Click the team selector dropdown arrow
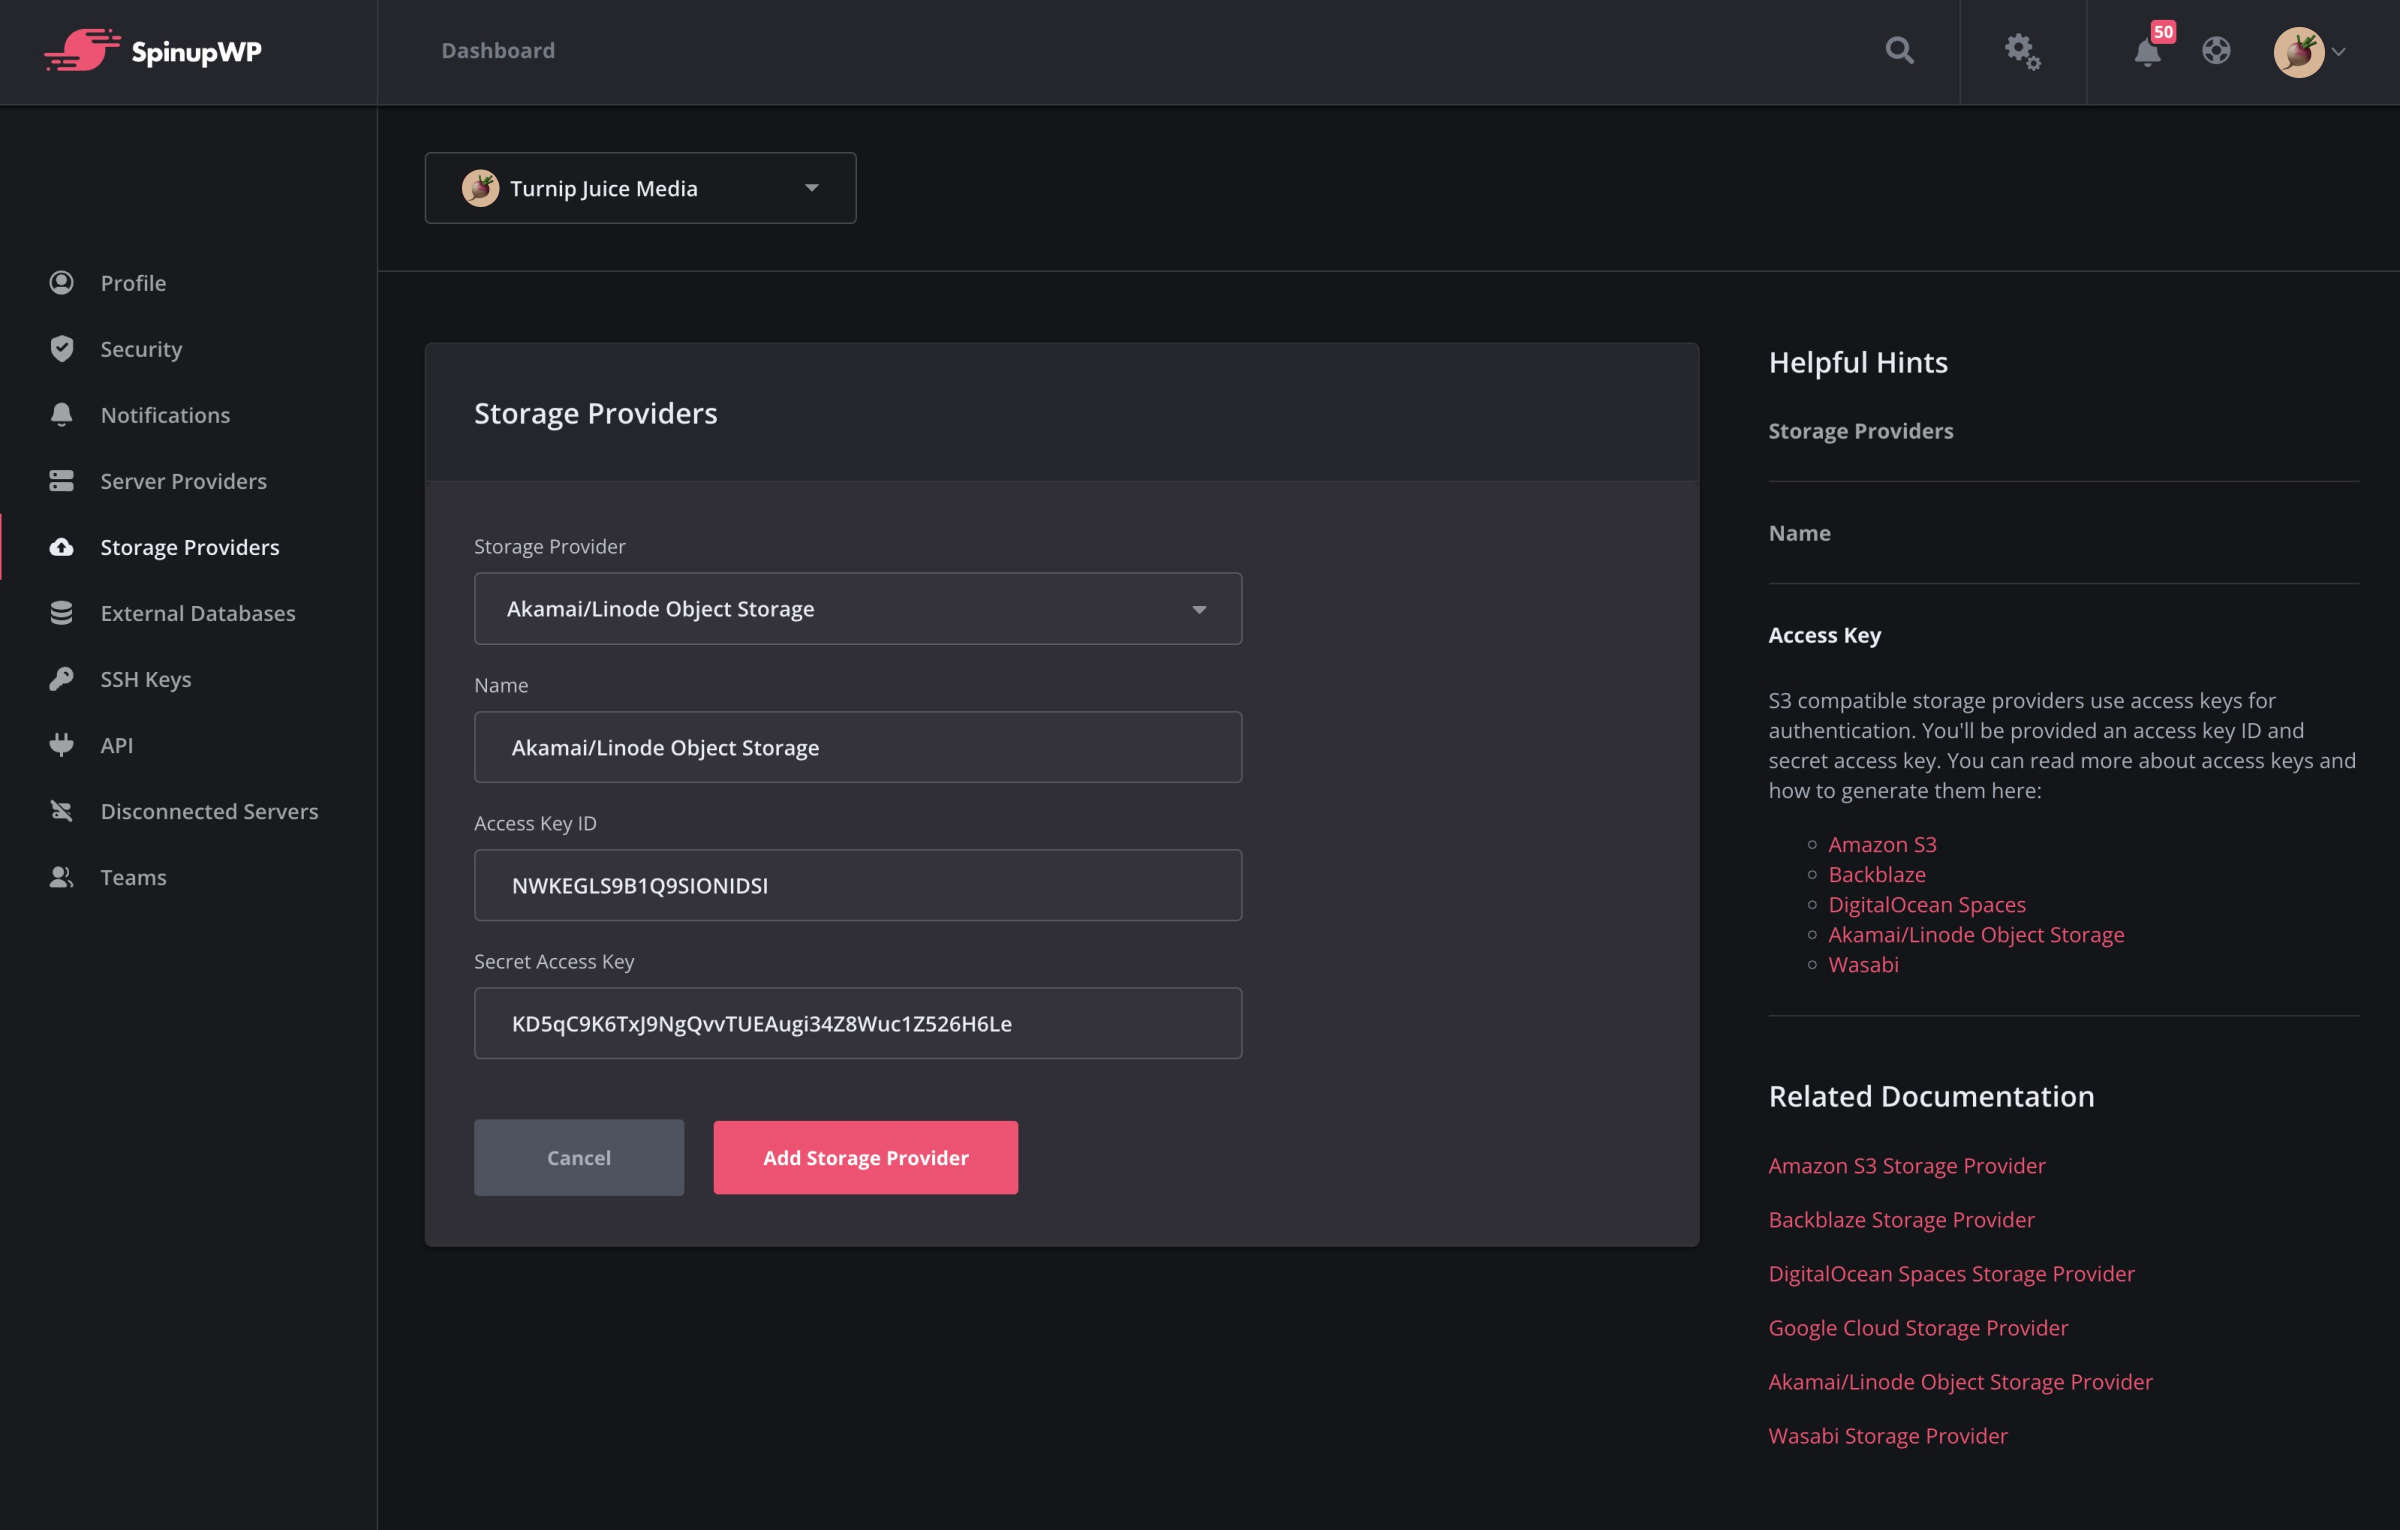 812,188
